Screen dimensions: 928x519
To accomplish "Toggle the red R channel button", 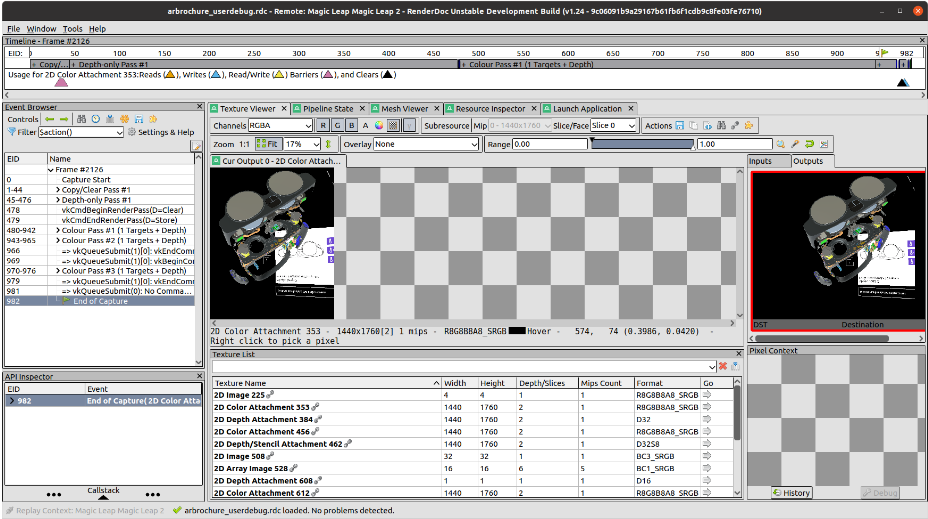I will (x=323, y=125).
